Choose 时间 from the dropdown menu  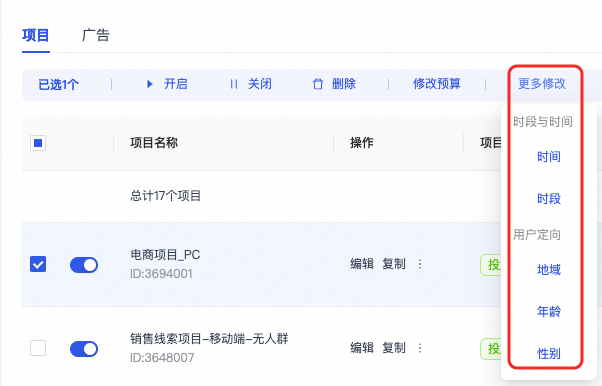pos(549,157)
